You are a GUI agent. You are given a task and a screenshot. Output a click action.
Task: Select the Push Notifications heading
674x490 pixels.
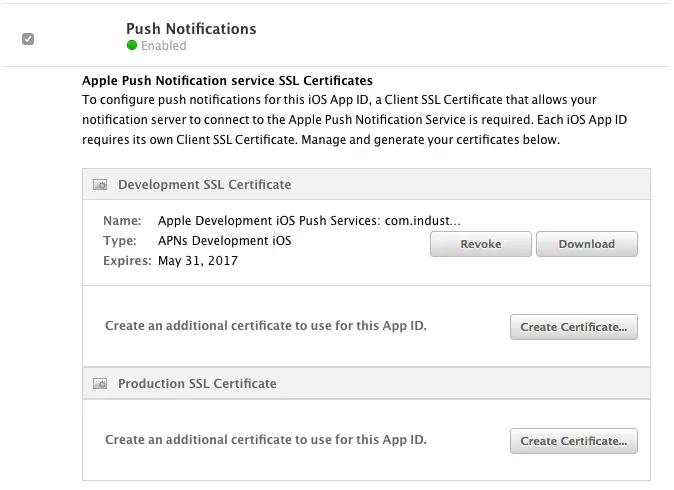click(x=191, y=29)
